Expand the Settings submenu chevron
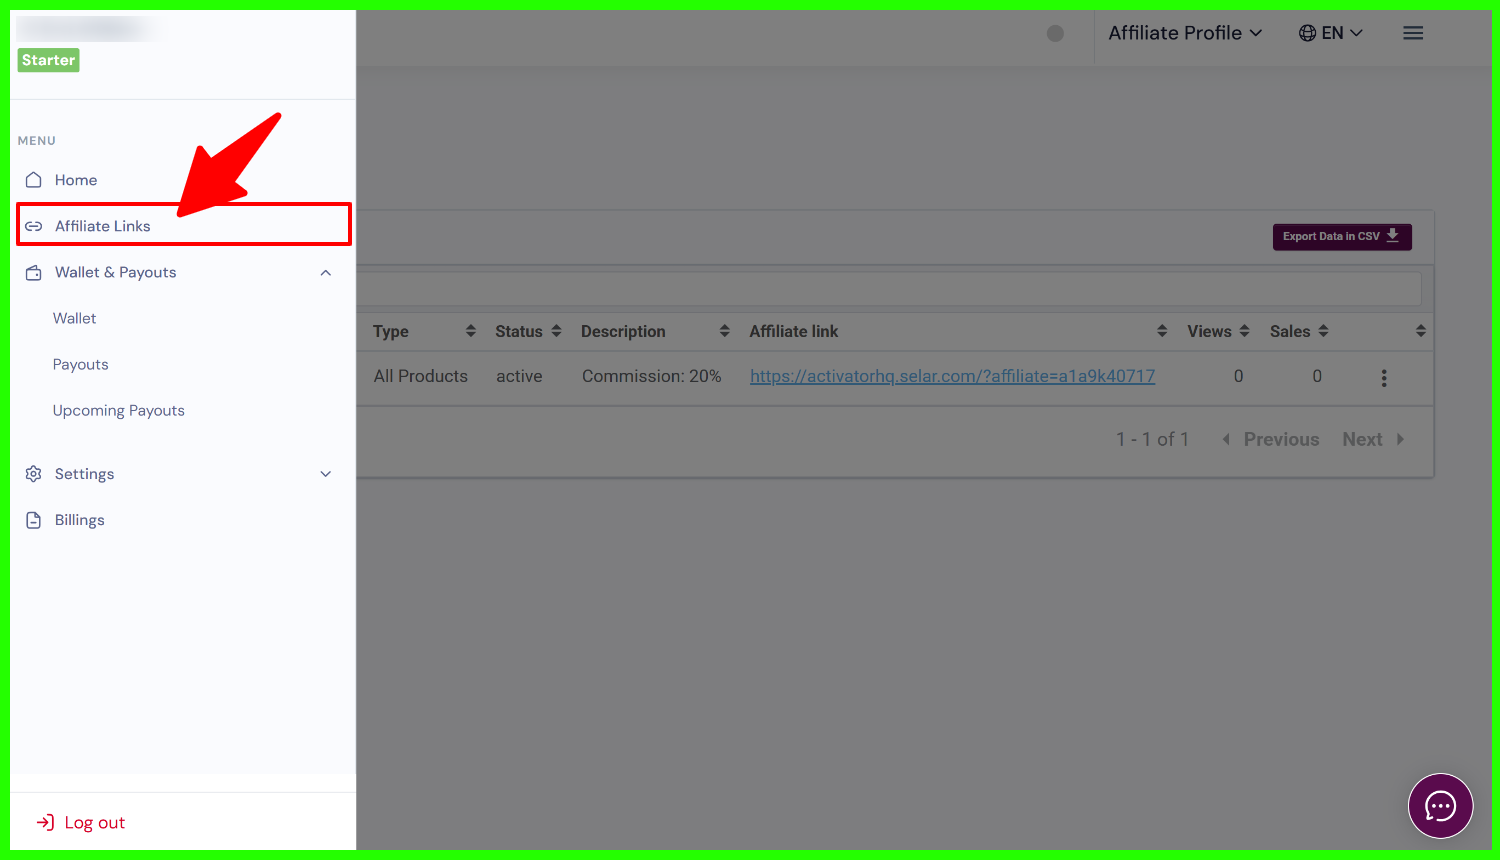This screenshot has height=860, width=1500. pyautogui.click(x=325, y=474)
